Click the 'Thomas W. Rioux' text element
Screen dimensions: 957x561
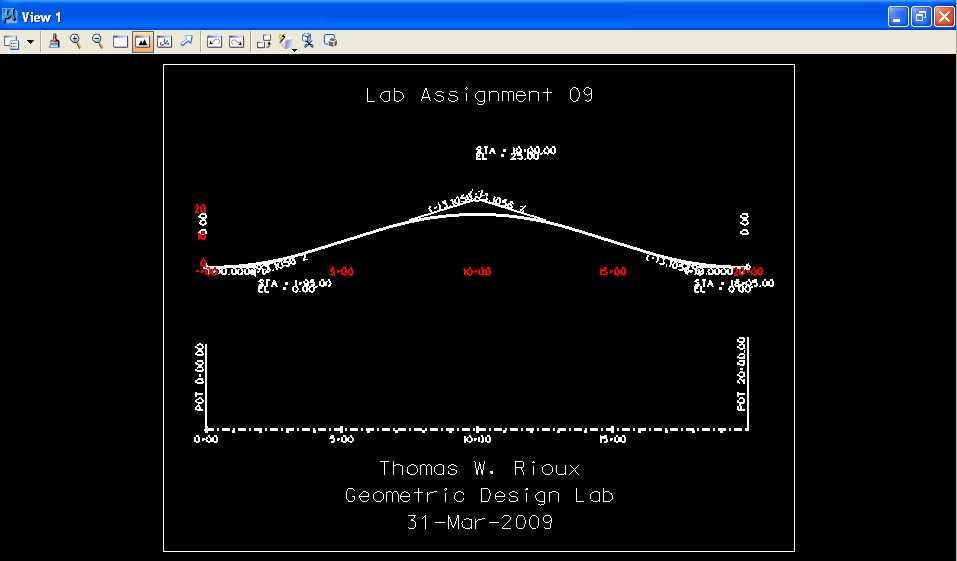click(x=479, y=469)
